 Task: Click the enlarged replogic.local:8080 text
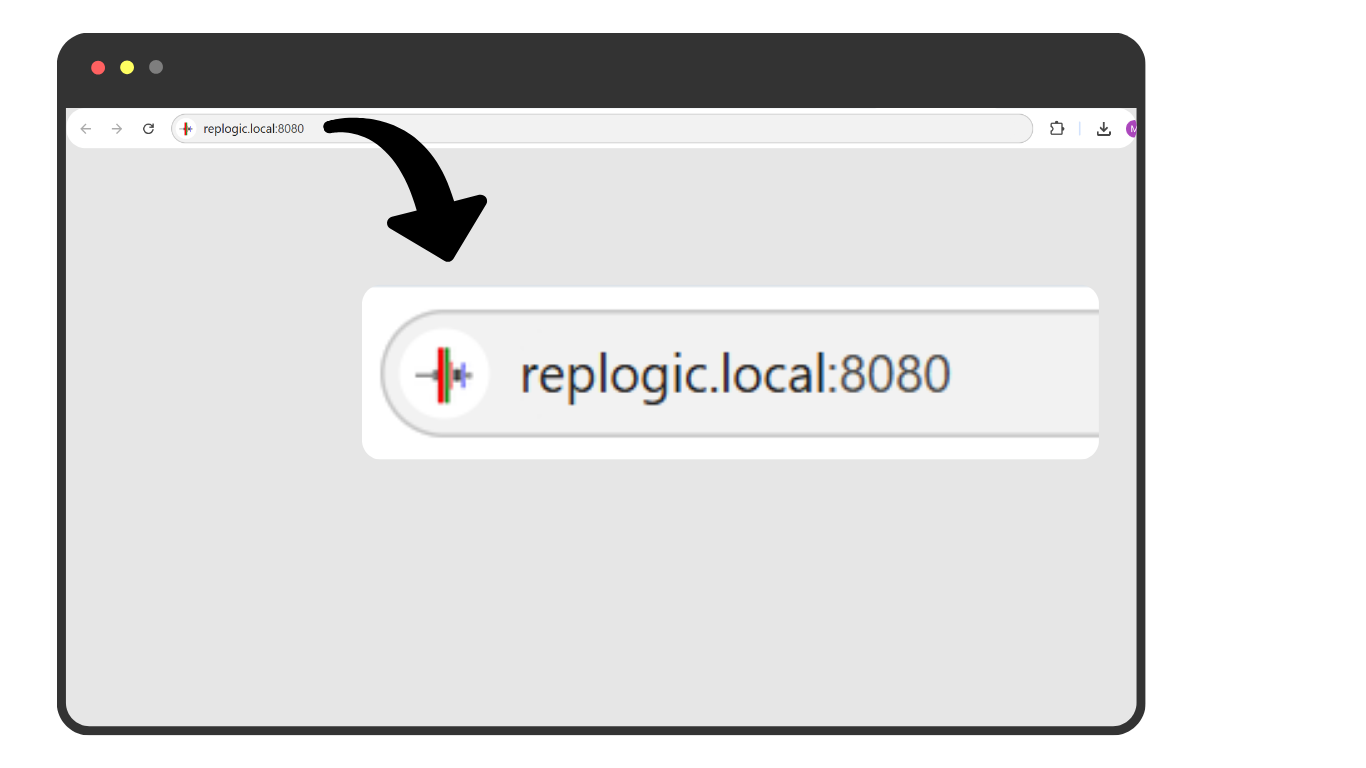[x=735, y=375]
